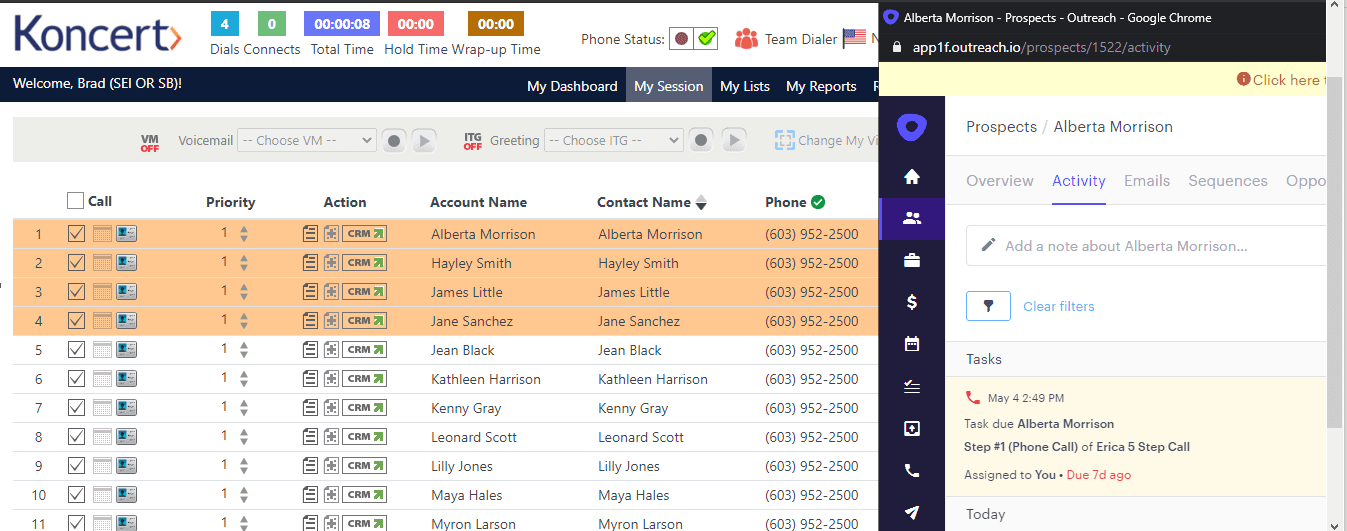Viewport: 1347px width, 531px height.
Task: Click the contact card icon for Hayley Smith
Action: click(126, 263)
